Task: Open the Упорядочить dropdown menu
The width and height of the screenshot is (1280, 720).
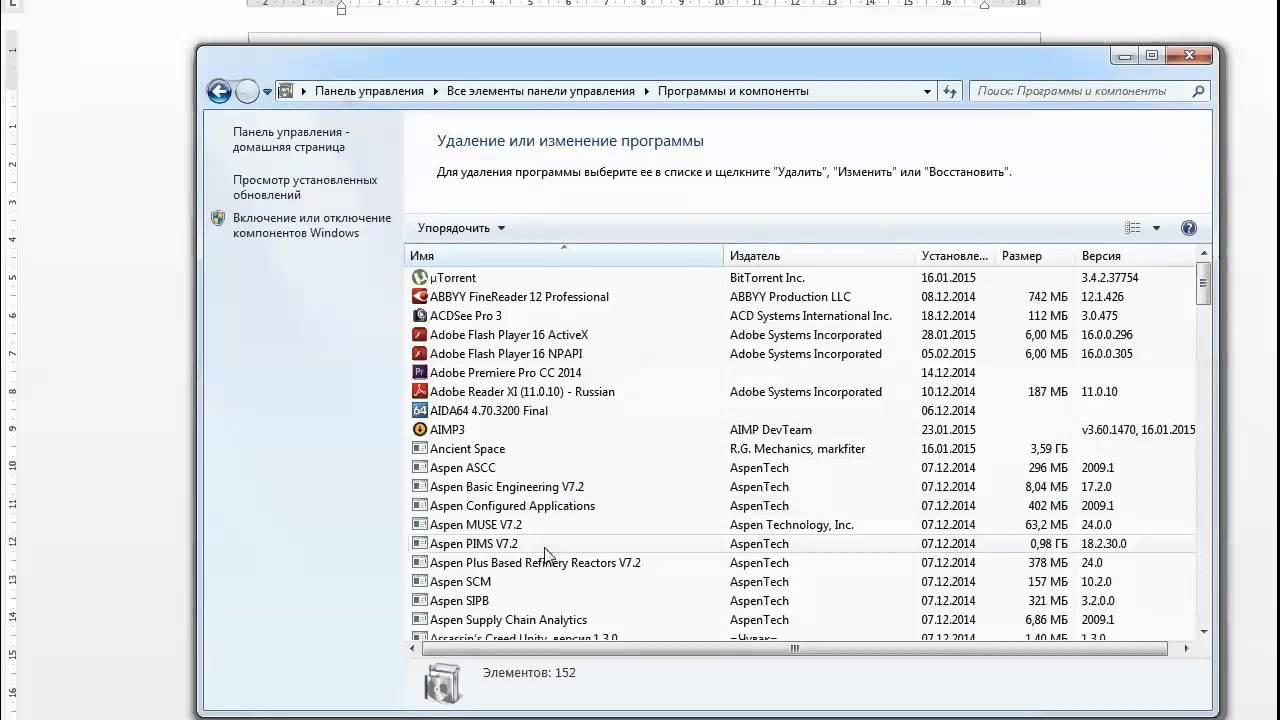Action: click(461, 228)
